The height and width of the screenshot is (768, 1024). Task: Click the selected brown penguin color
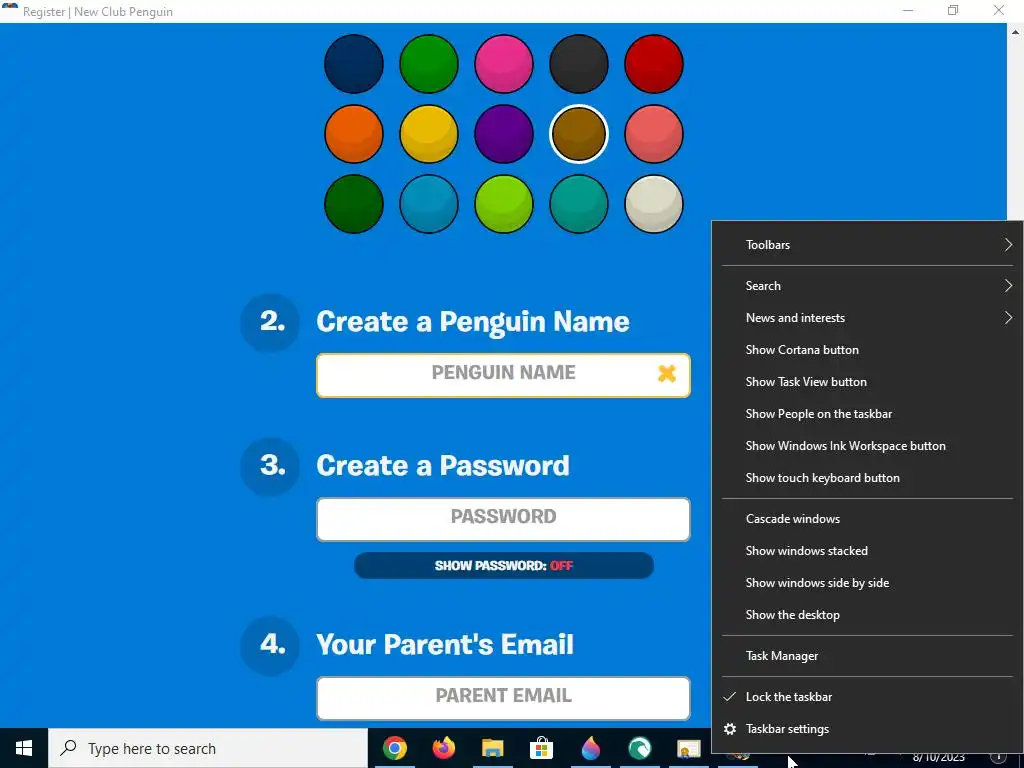579,134
